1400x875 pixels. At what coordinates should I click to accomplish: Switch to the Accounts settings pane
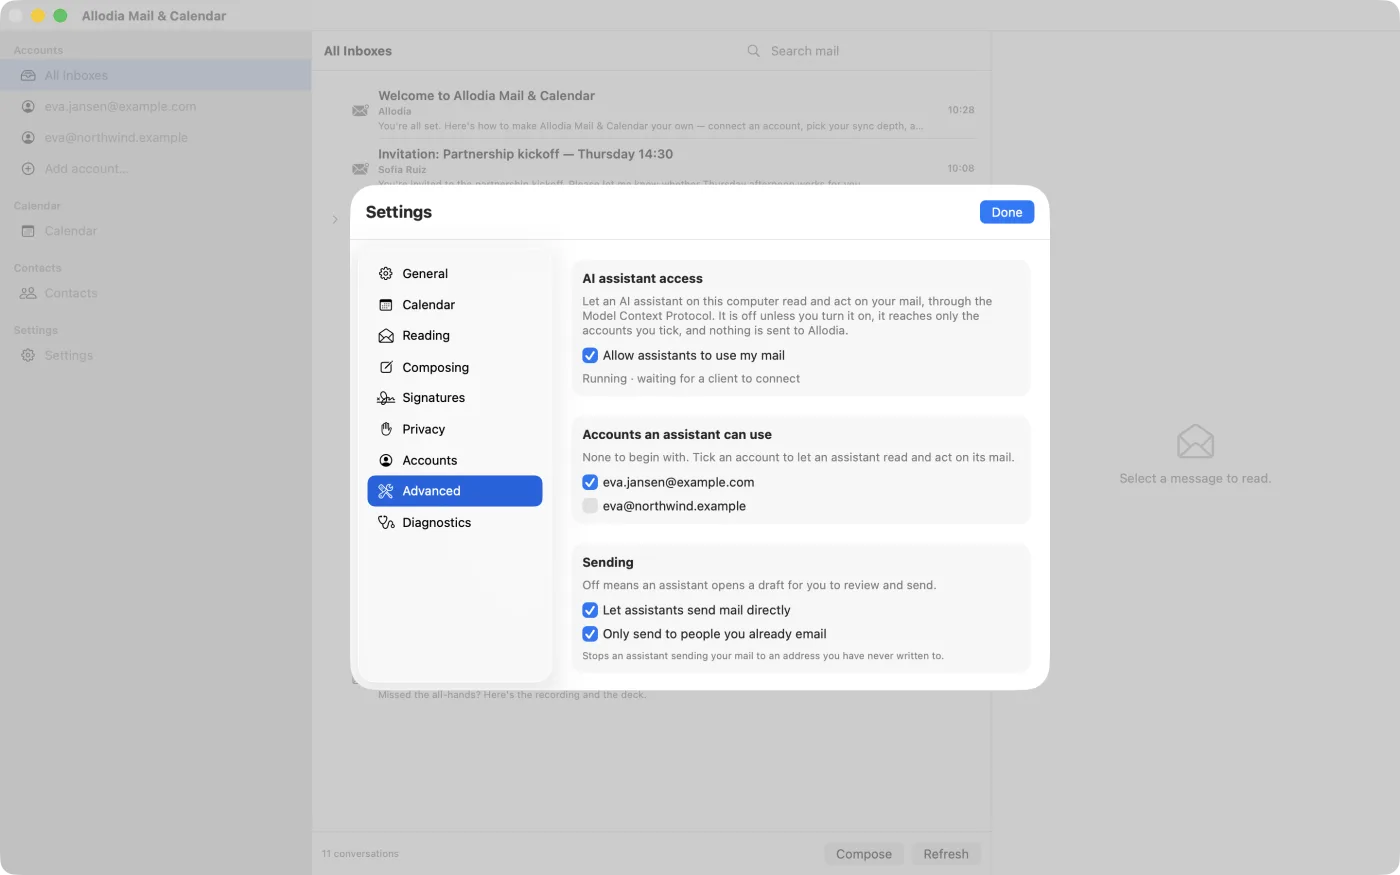[x=455, y=460]
